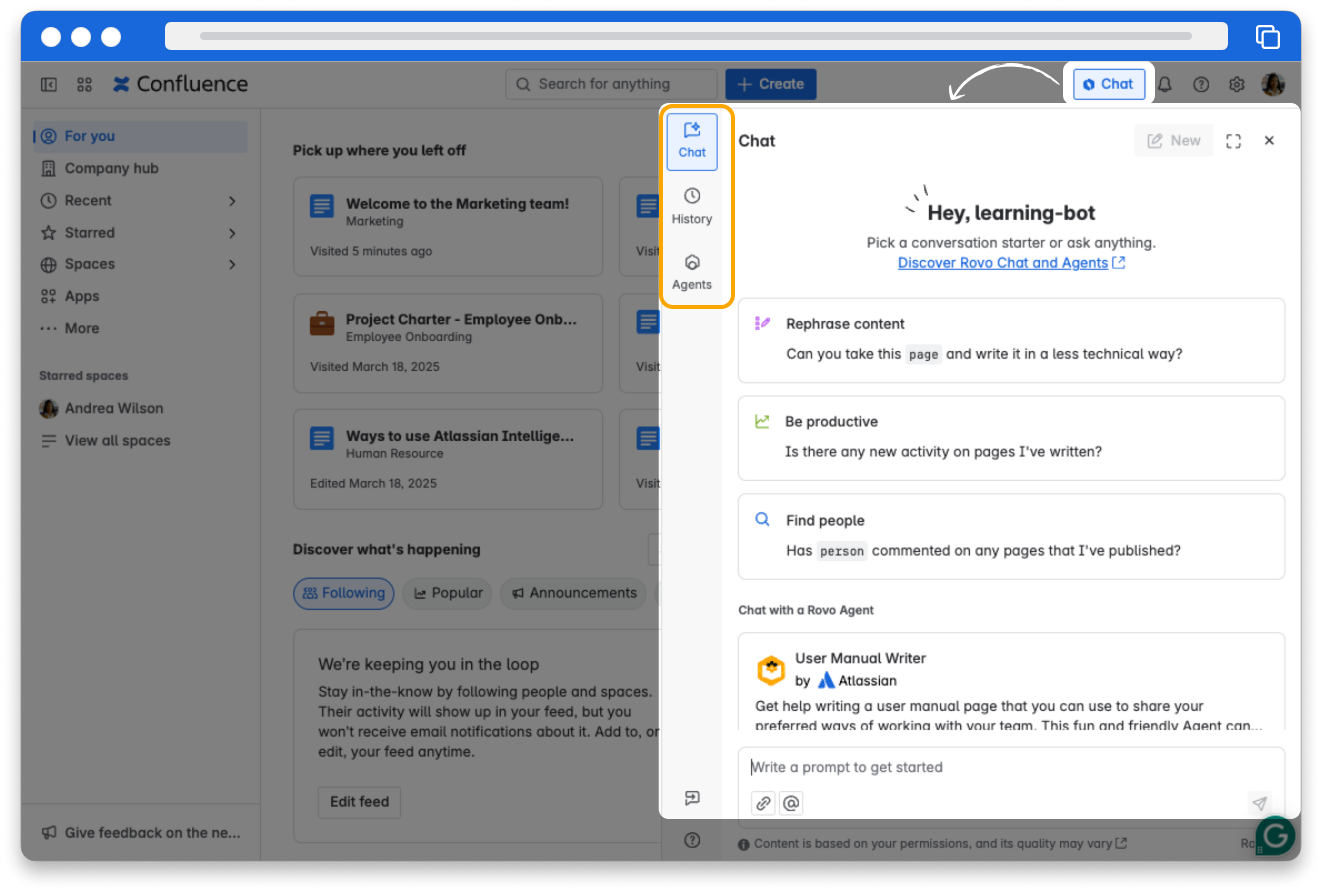Close the Chat panel
This screenshot has height=892, width=1322.
click(x=1269, y=141)
